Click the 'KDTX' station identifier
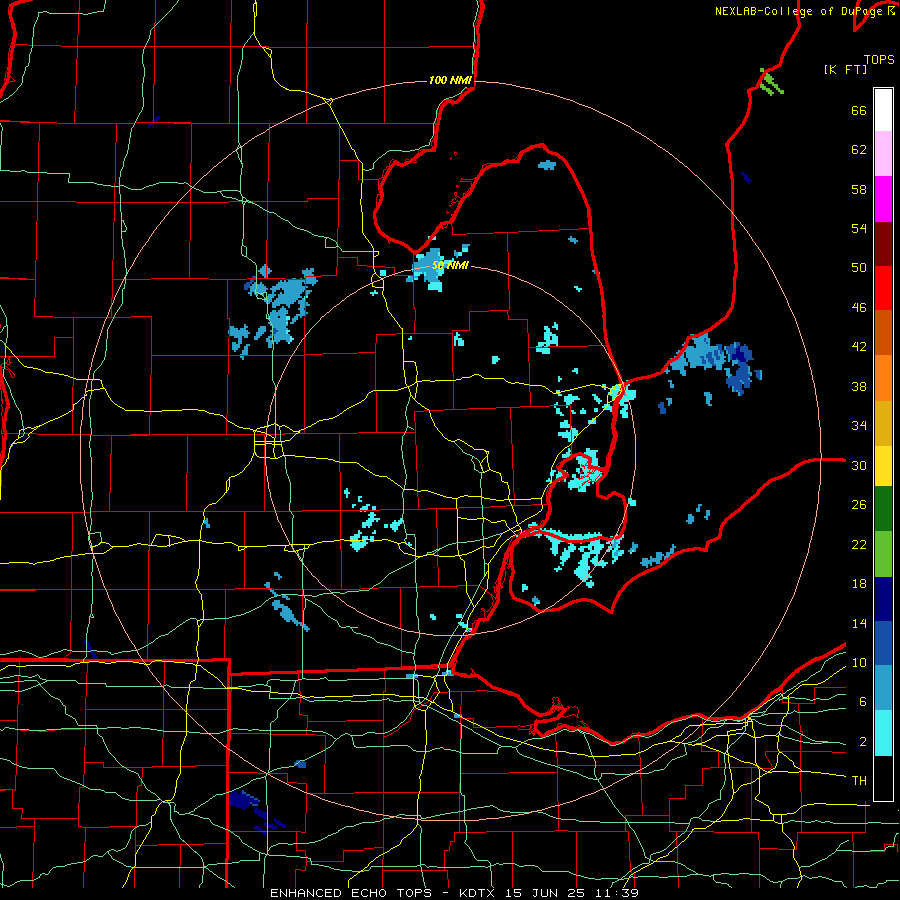 [479, 893]
